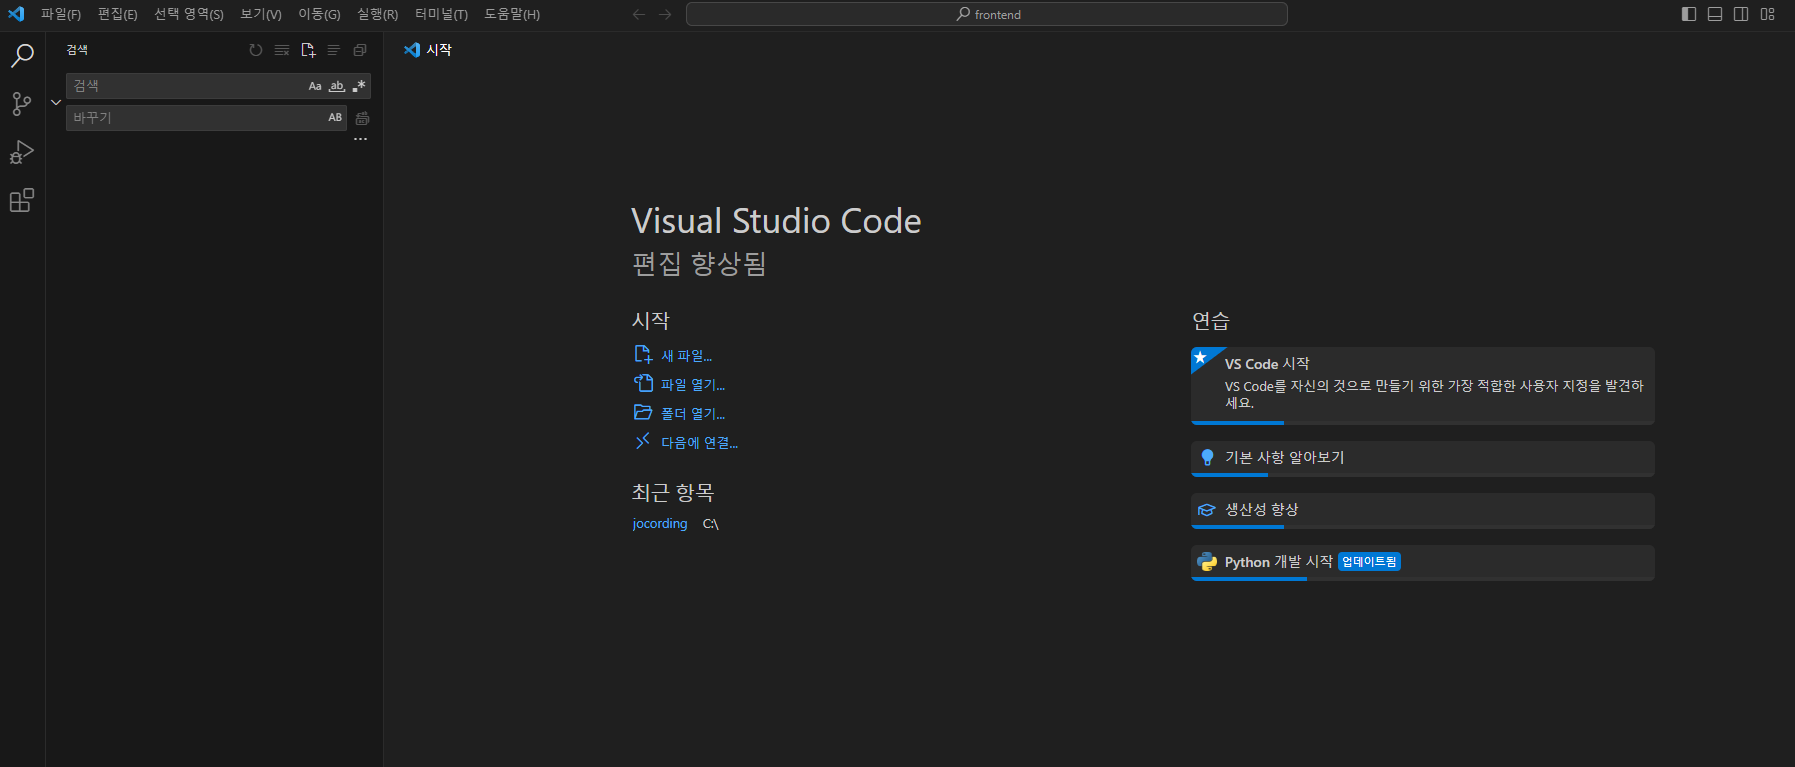Screen dimensions: 1795x767
Task: Enable regular expression search option
Action: (x=359, y=86)
